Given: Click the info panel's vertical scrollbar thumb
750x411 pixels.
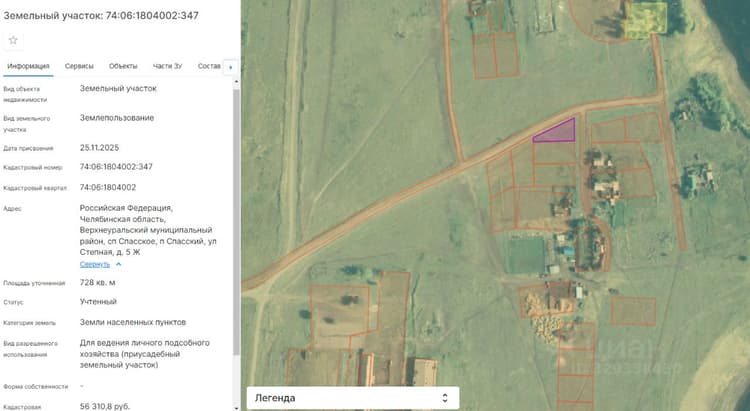Looking at the screenshot, I should (236, 222).
